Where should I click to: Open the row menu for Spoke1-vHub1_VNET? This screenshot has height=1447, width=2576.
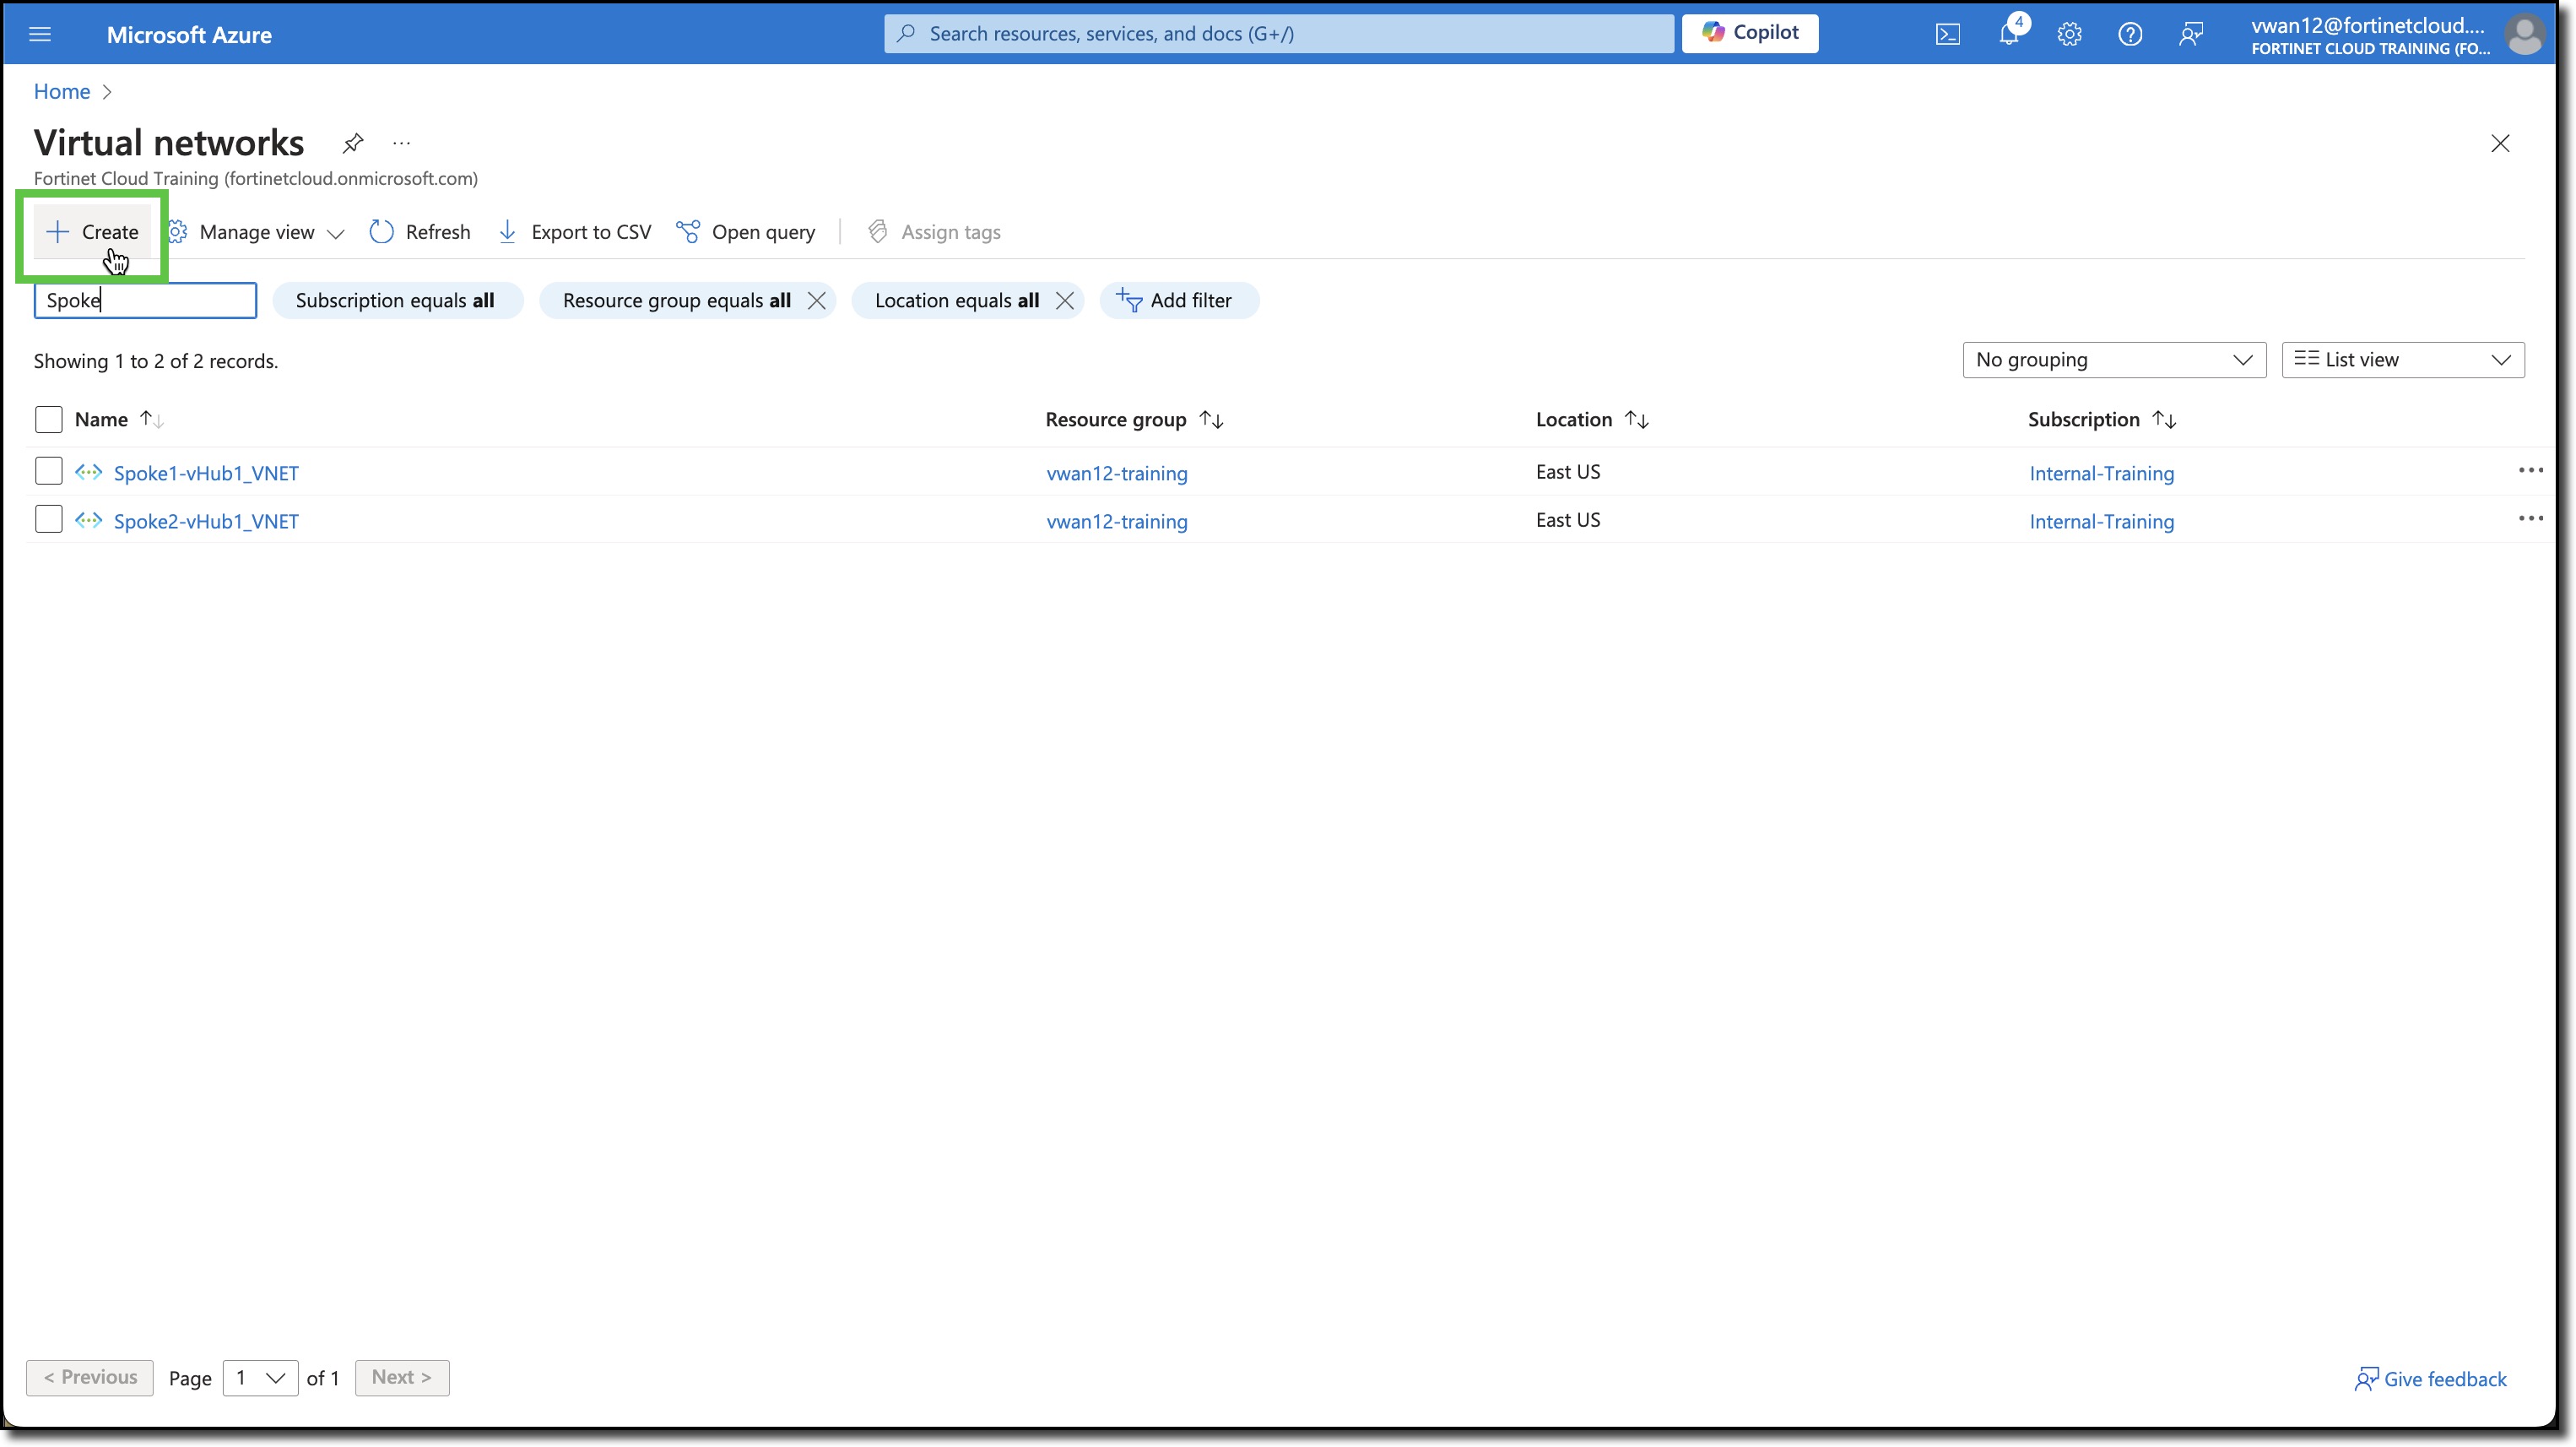[x=2530, y=470]
